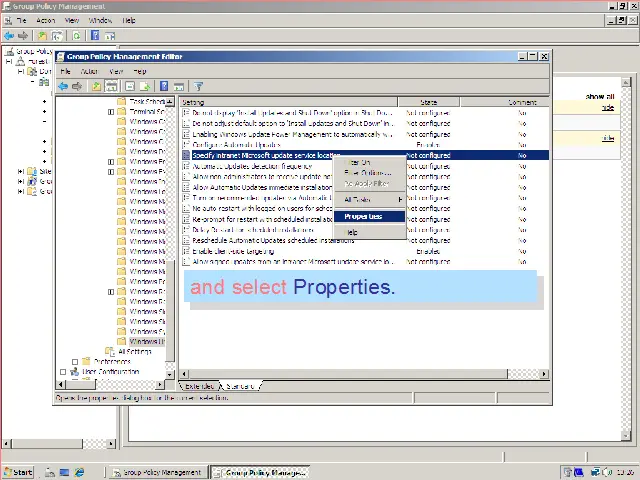The height and width of the screenshot is (480, 640).
Task: Sort by the Comment column header
Action: coord(504,102)
